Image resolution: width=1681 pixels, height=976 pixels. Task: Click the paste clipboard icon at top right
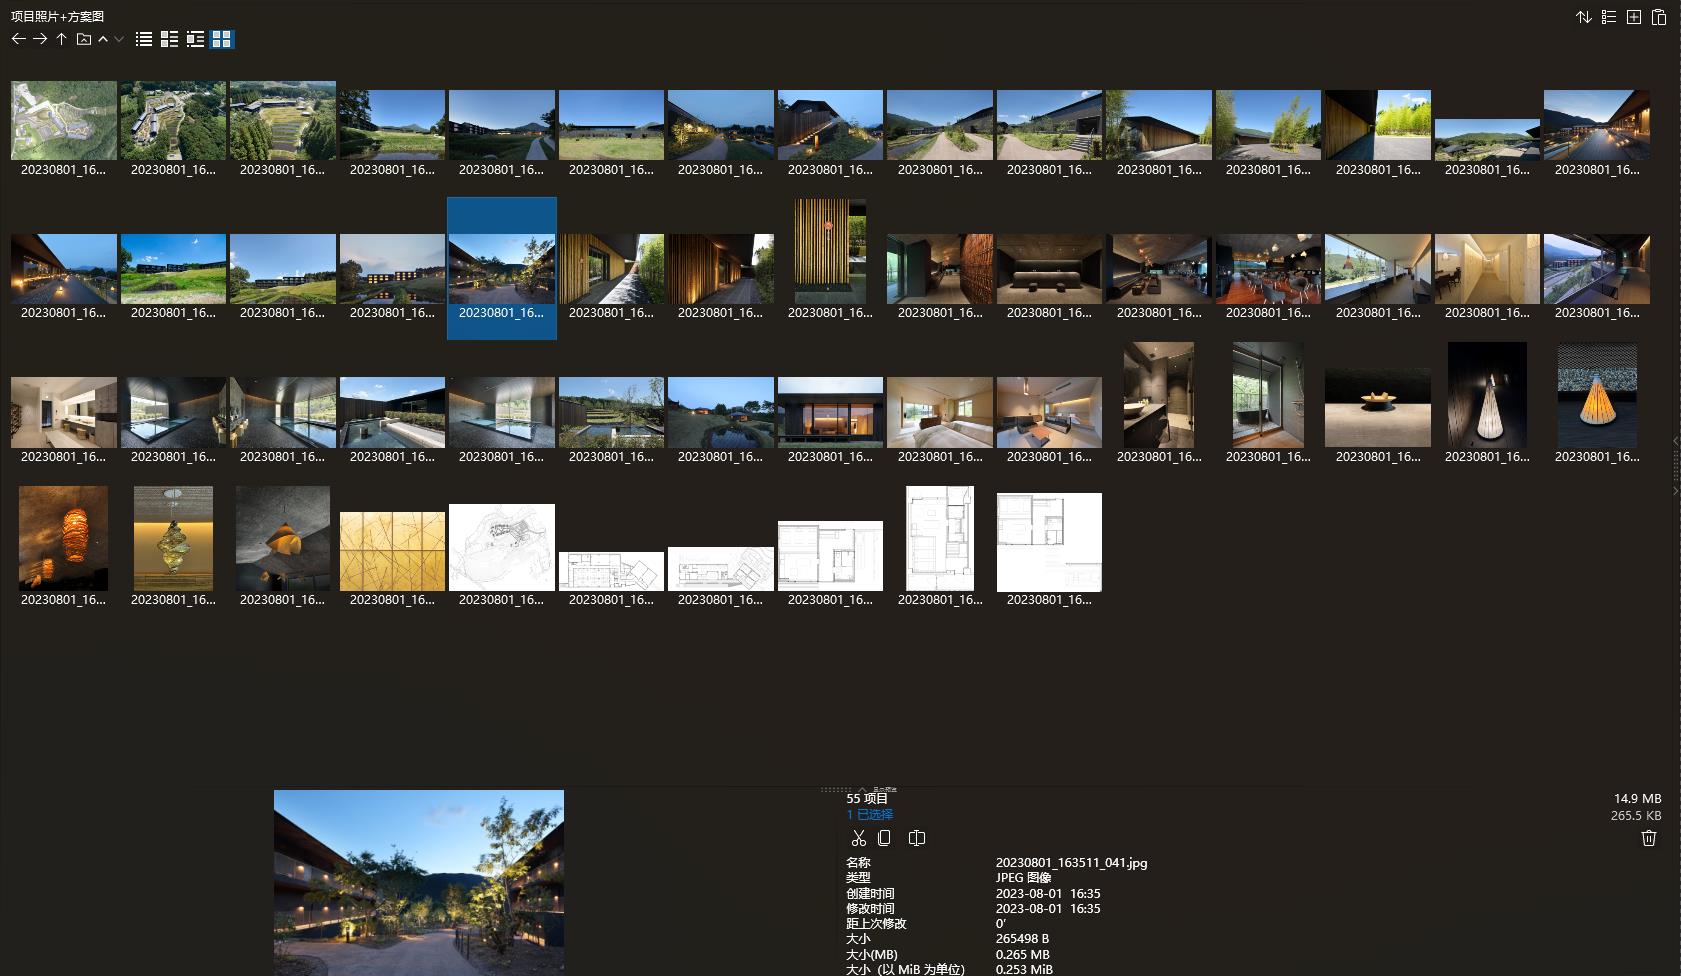point(1658,17)
